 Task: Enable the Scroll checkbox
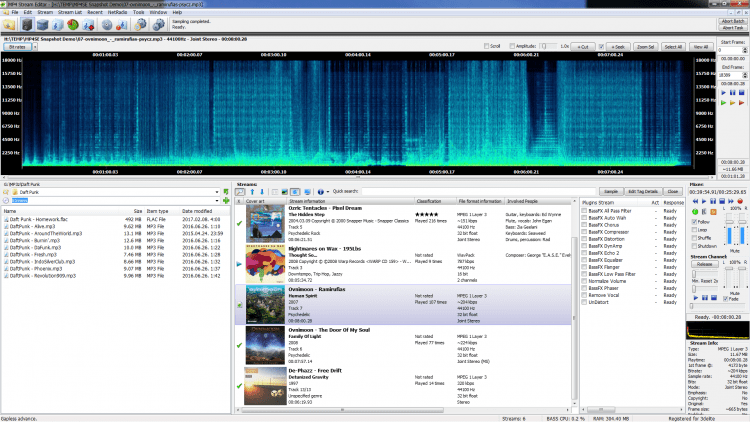pyautogui.click(x=487, y=46)
